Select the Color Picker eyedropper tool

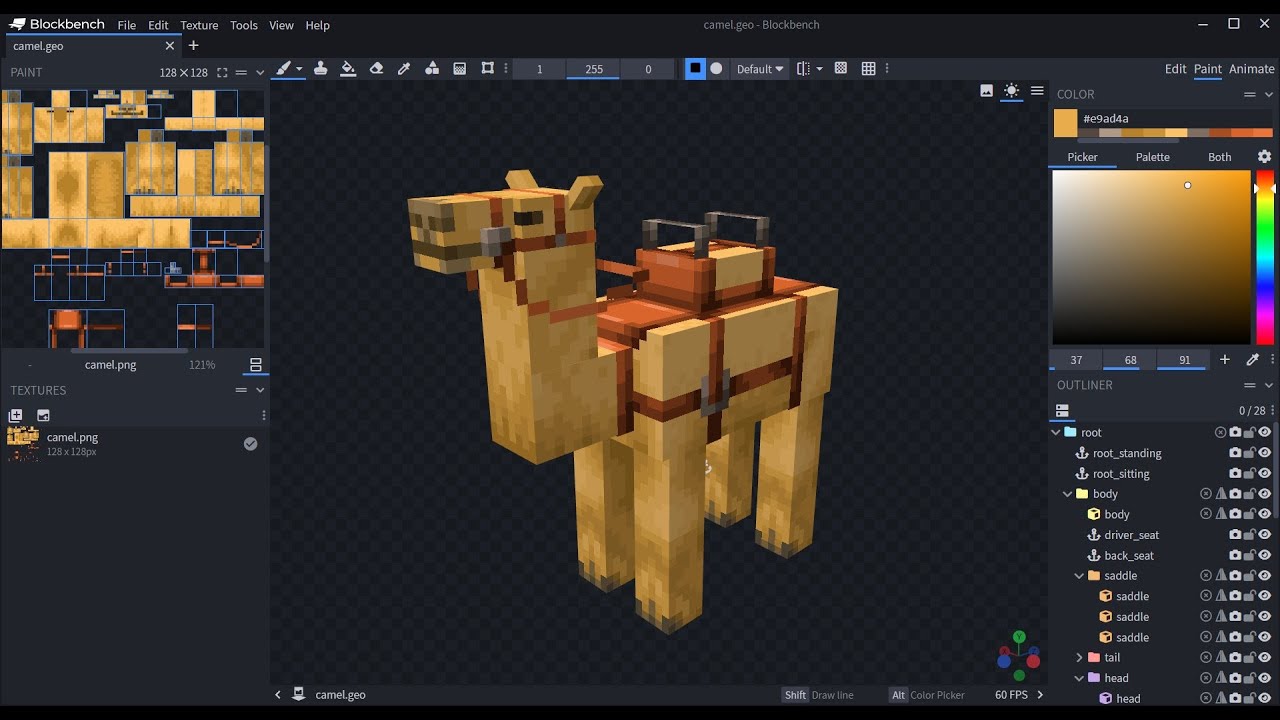click(404, 69)
